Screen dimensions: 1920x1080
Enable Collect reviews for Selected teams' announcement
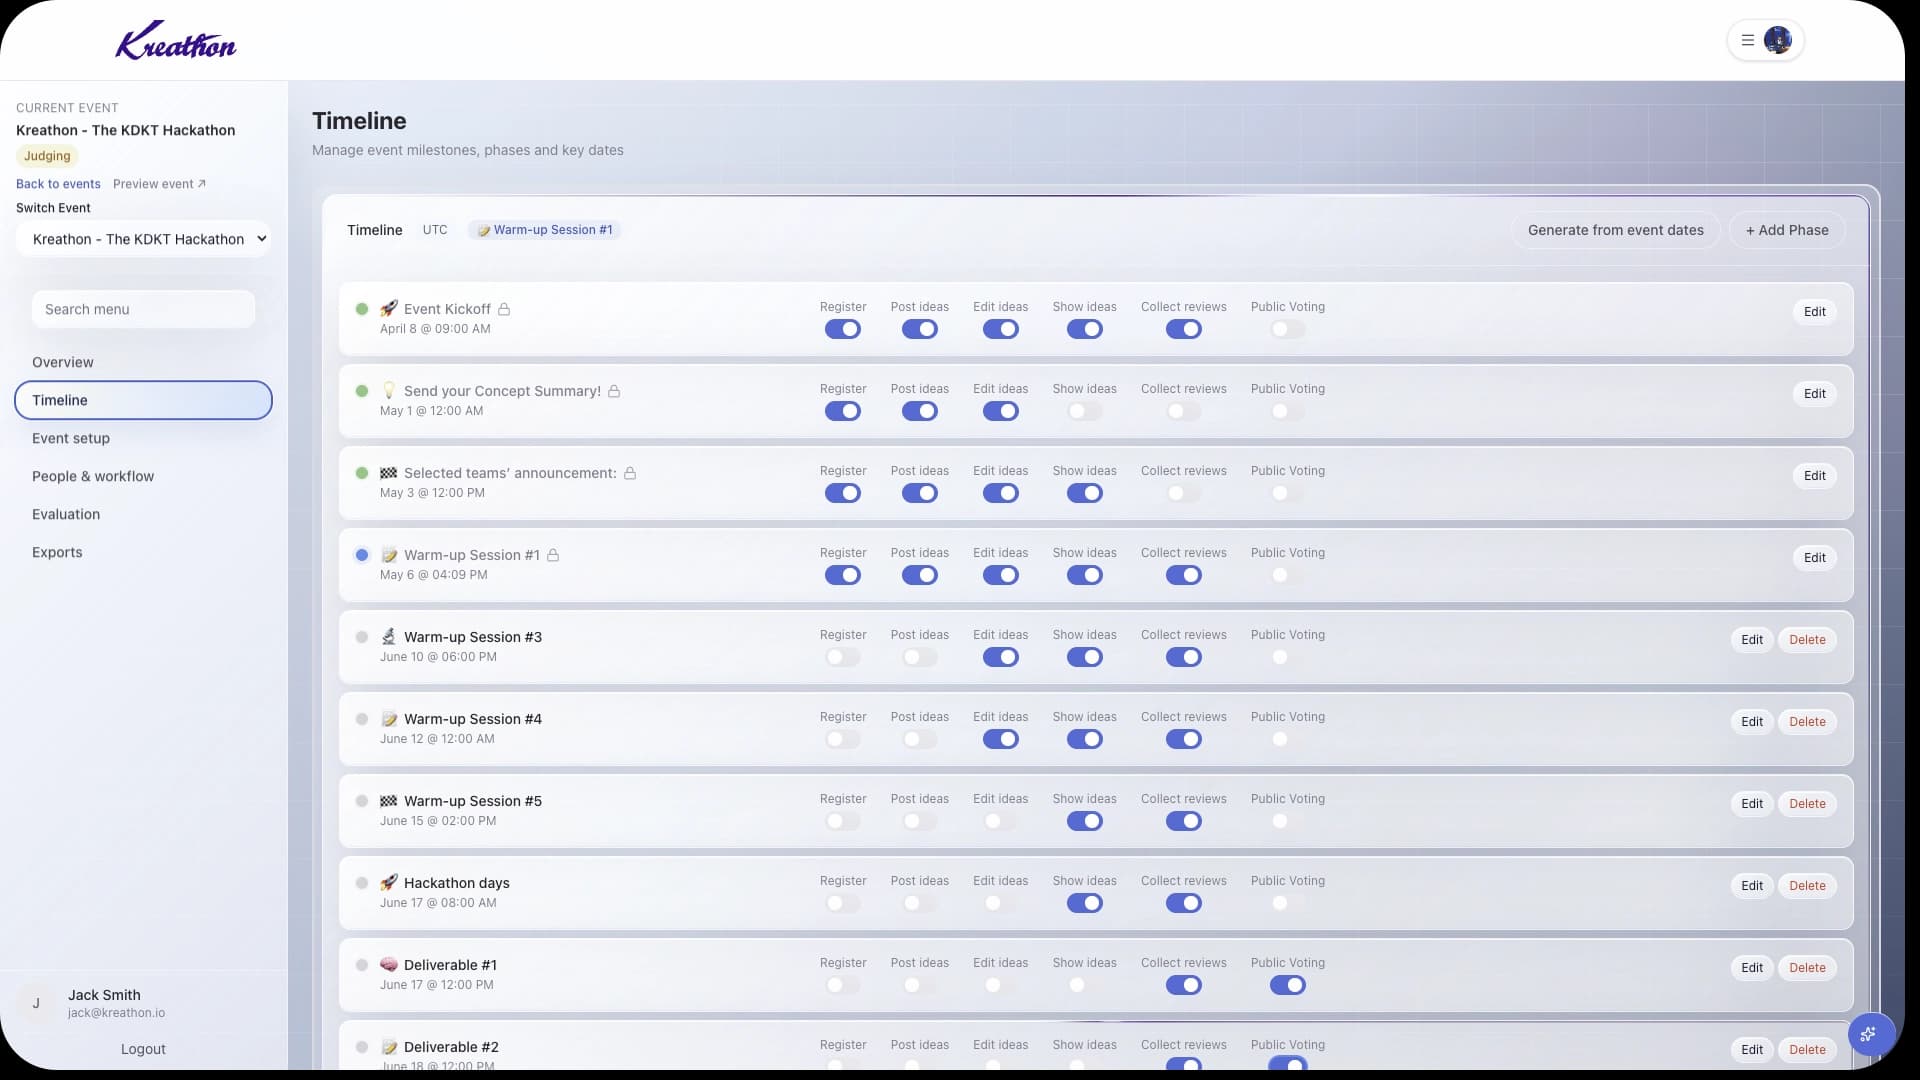coord(1184,493)
